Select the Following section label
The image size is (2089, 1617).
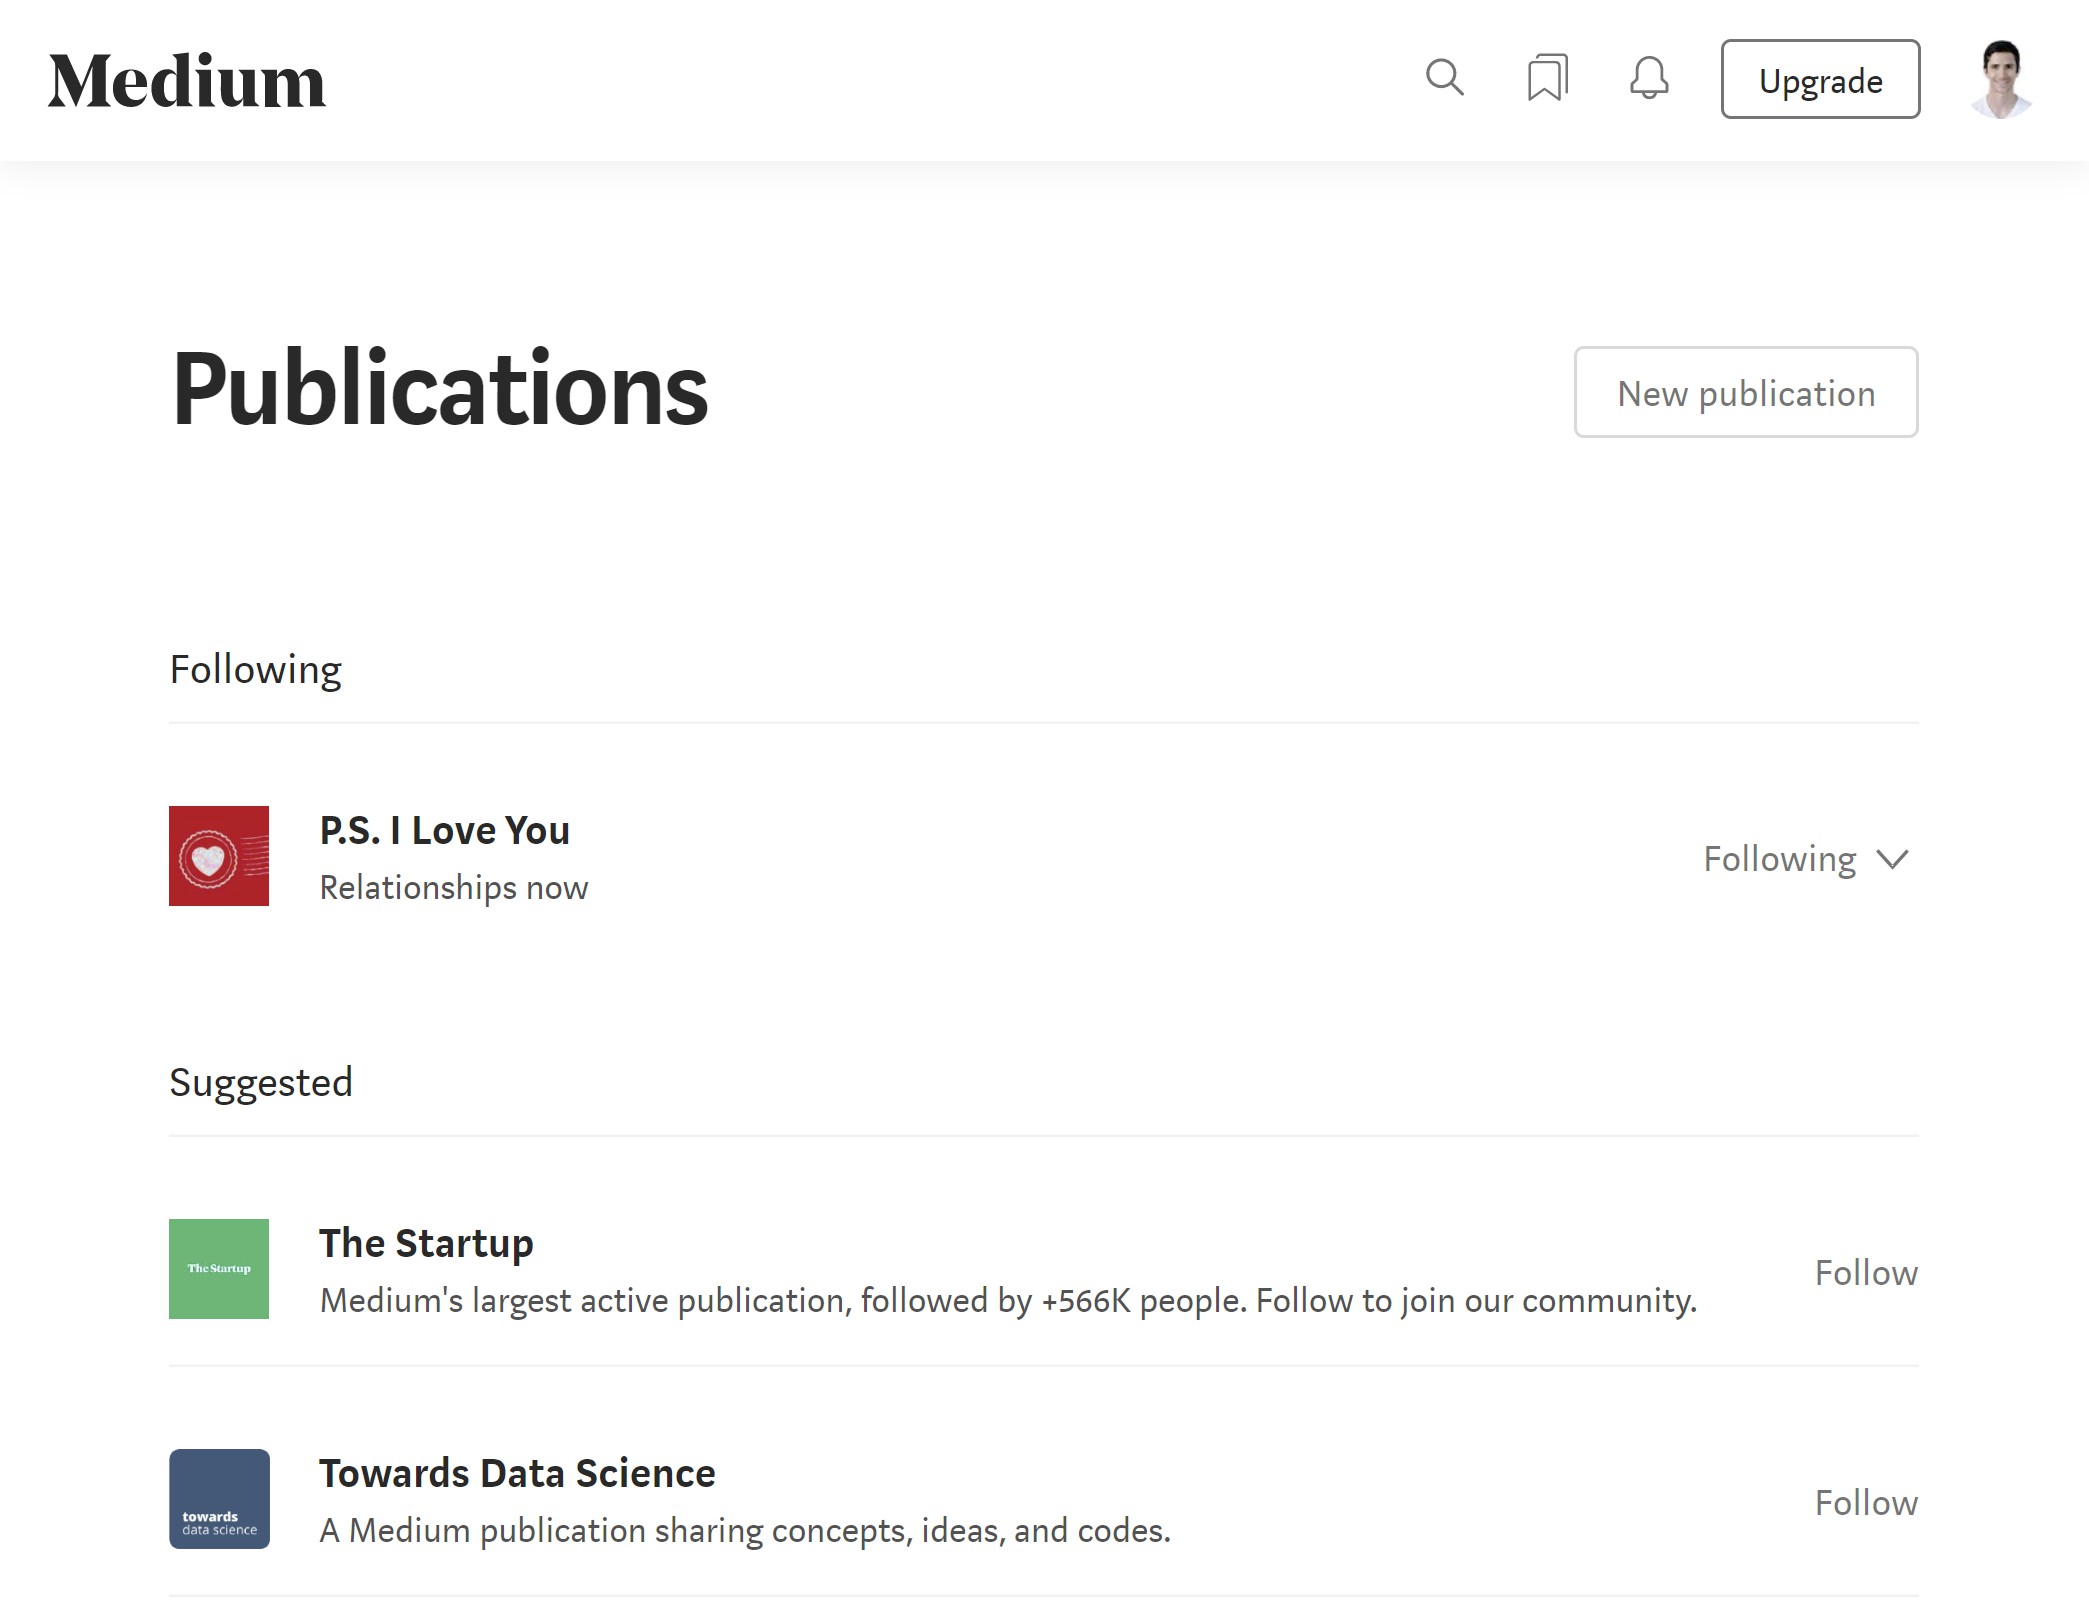tap(254, 668)
